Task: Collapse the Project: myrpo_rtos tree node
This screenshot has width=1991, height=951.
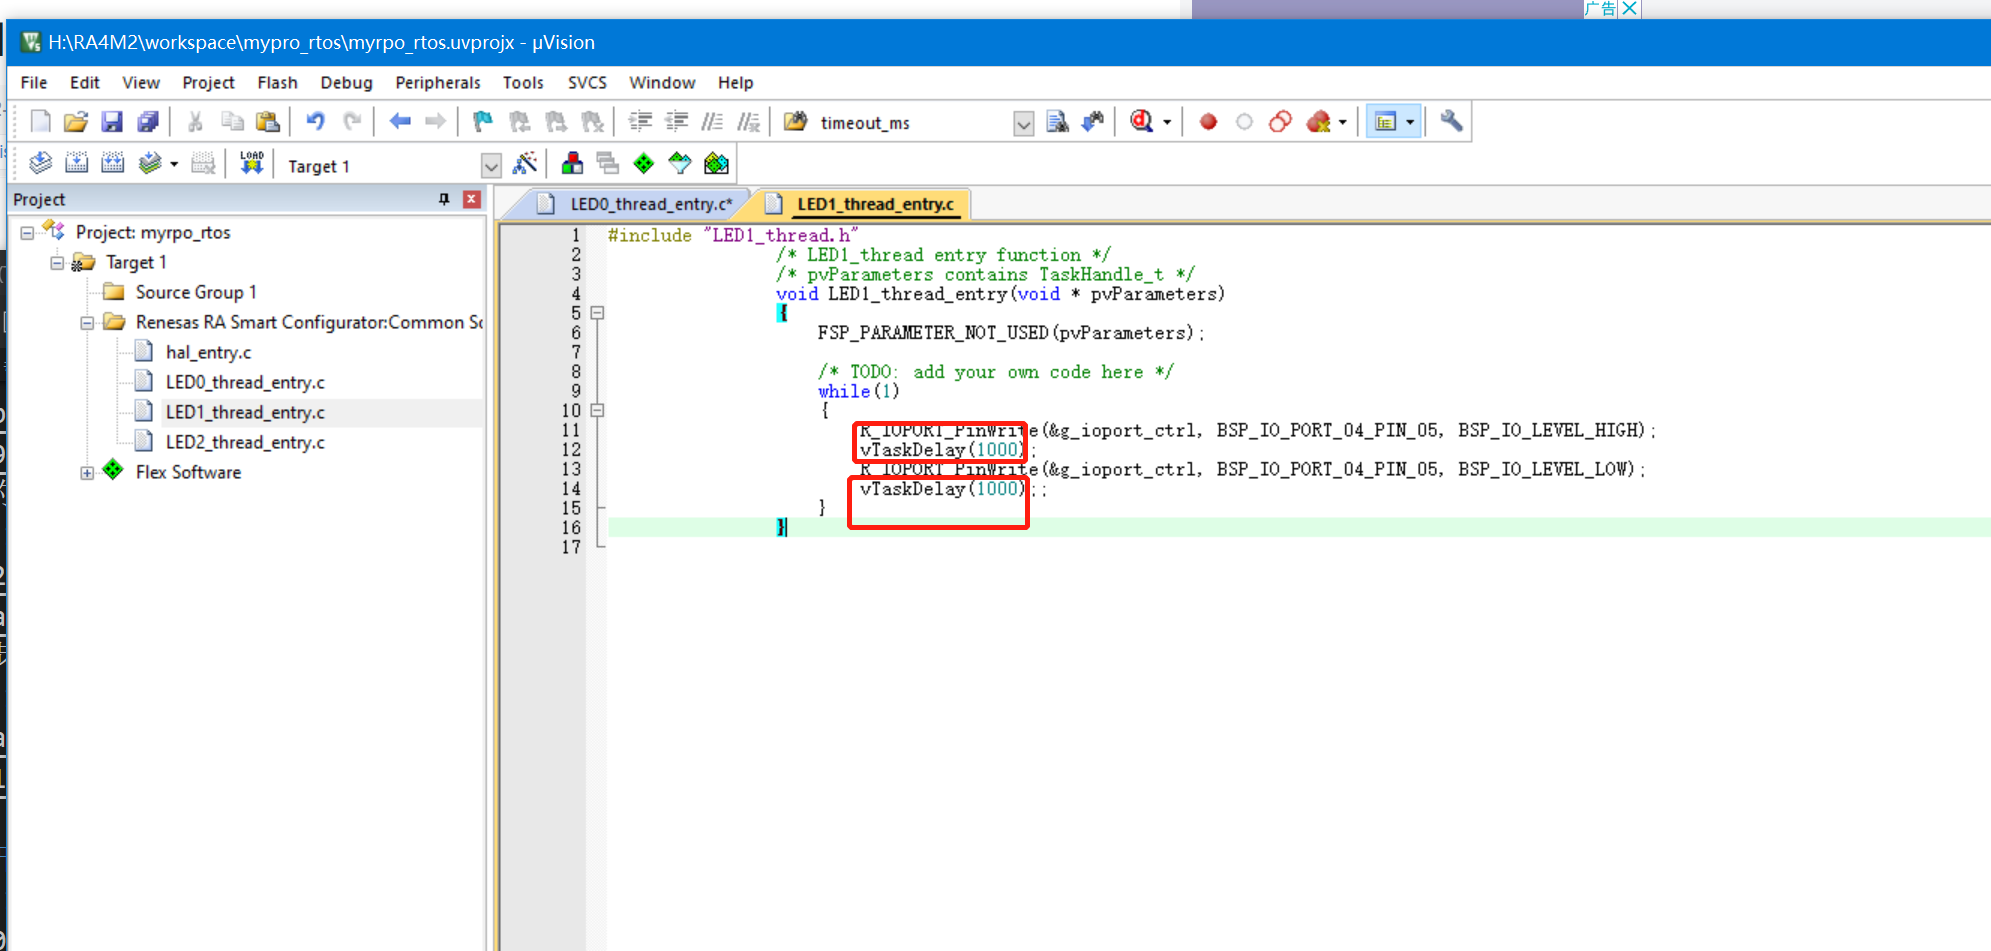Action: coord(27,232)
